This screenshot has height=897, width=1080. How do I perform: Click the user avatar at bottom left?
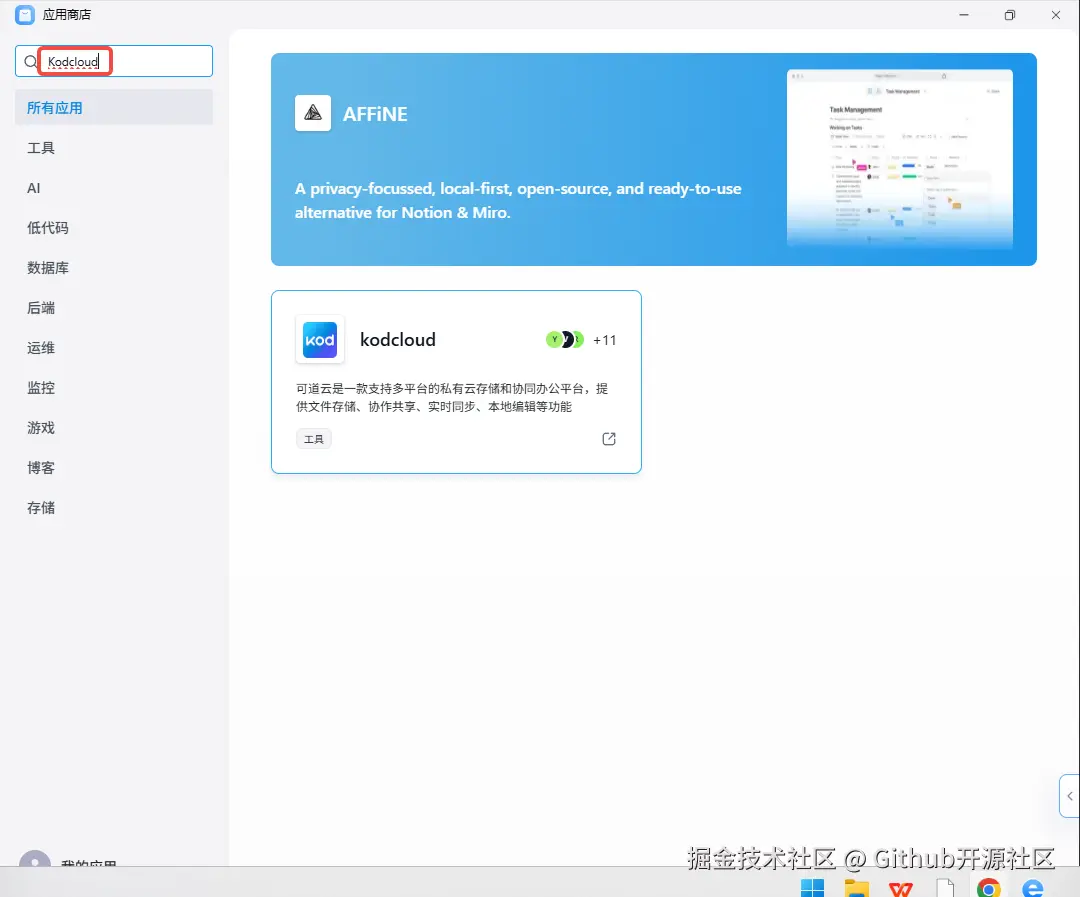click(34, 858)
